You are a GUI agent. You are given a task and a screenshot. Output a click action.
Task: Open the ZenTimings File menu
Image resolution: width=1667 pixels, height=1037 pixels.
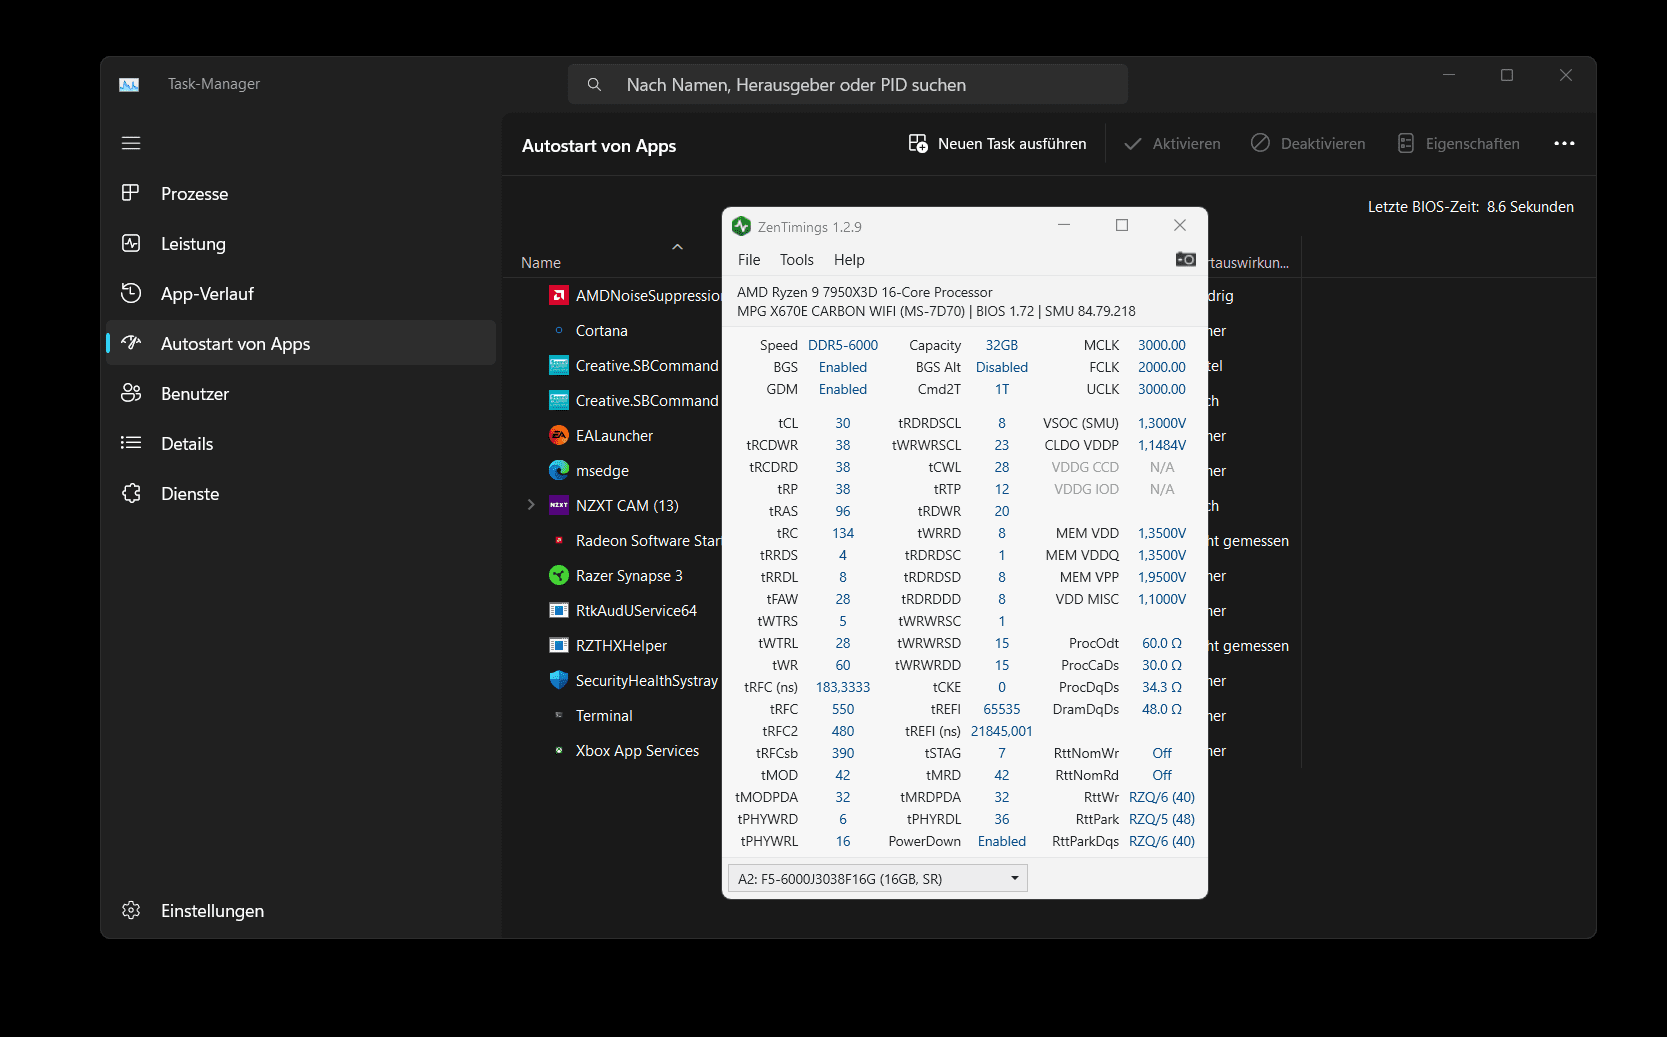pyautogui.click(x=749, y=260)
